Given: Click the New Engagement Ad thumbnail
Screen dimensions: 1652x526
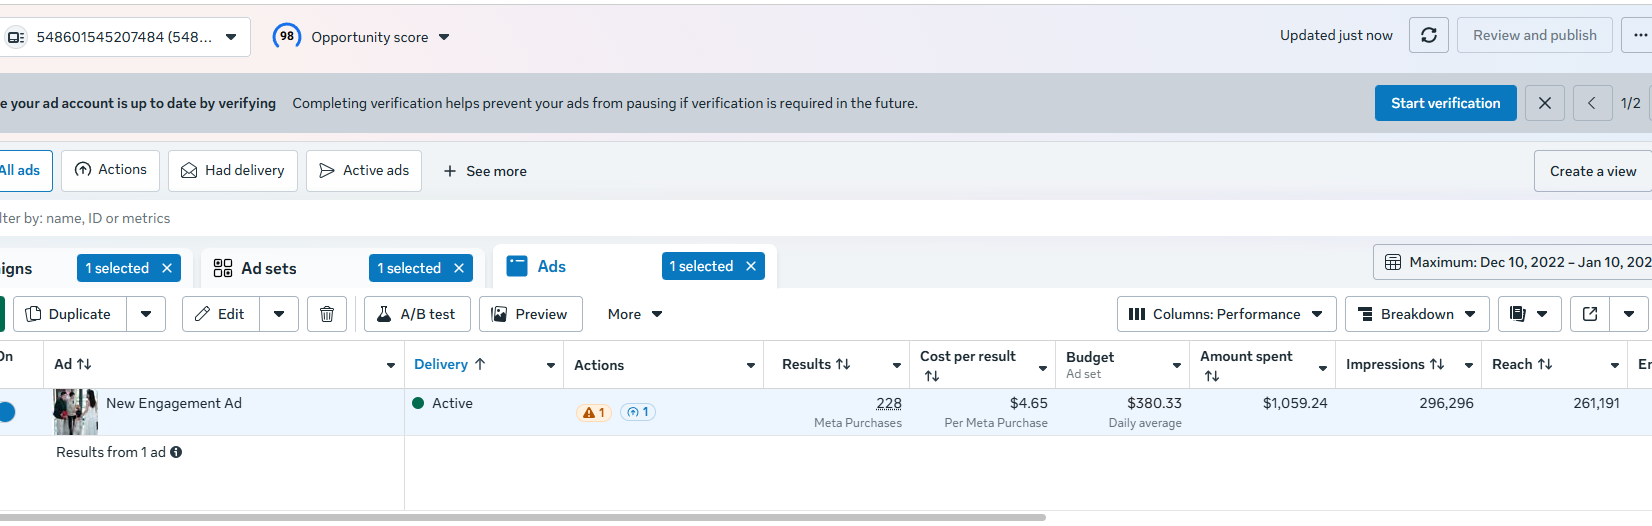Looking at the screenshot, I should 75,412.
